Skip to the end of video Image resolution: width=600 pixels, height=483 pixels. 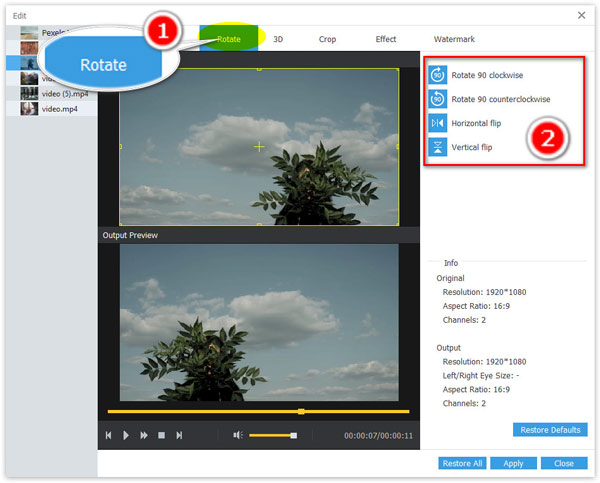coord(179,435)
